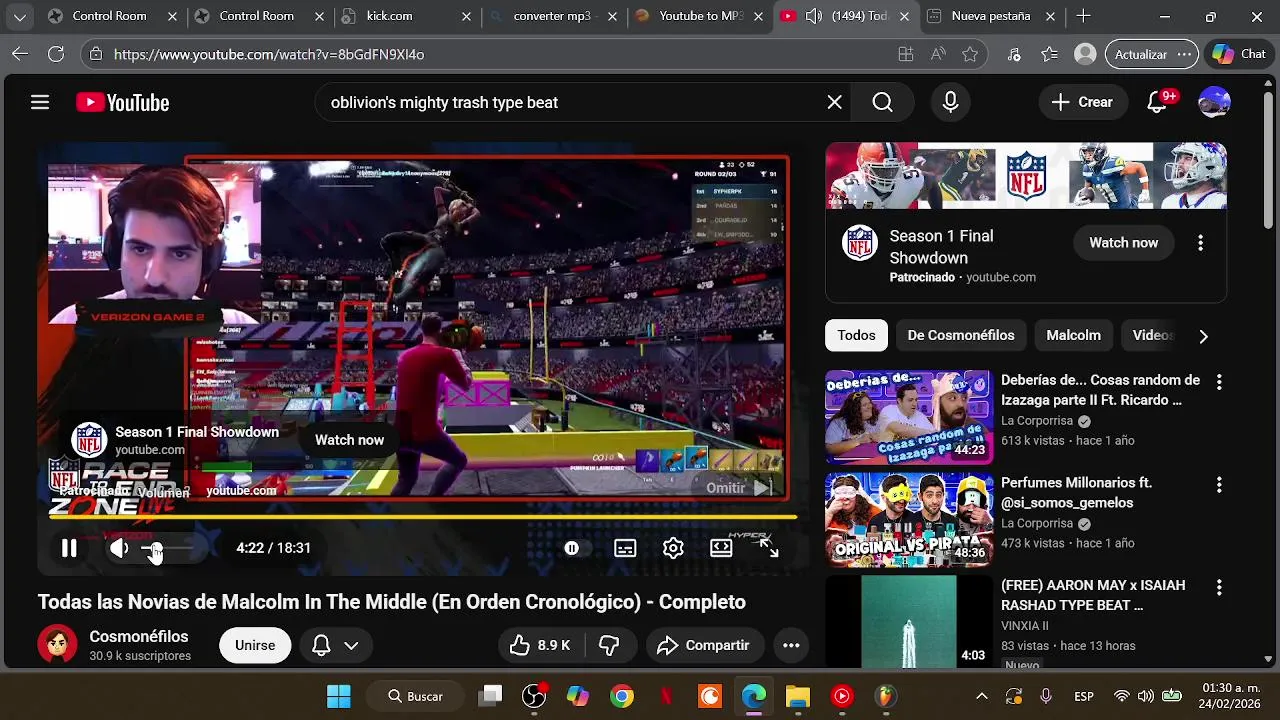
Task: Share the video with Compartir
Action: point(704,645)
